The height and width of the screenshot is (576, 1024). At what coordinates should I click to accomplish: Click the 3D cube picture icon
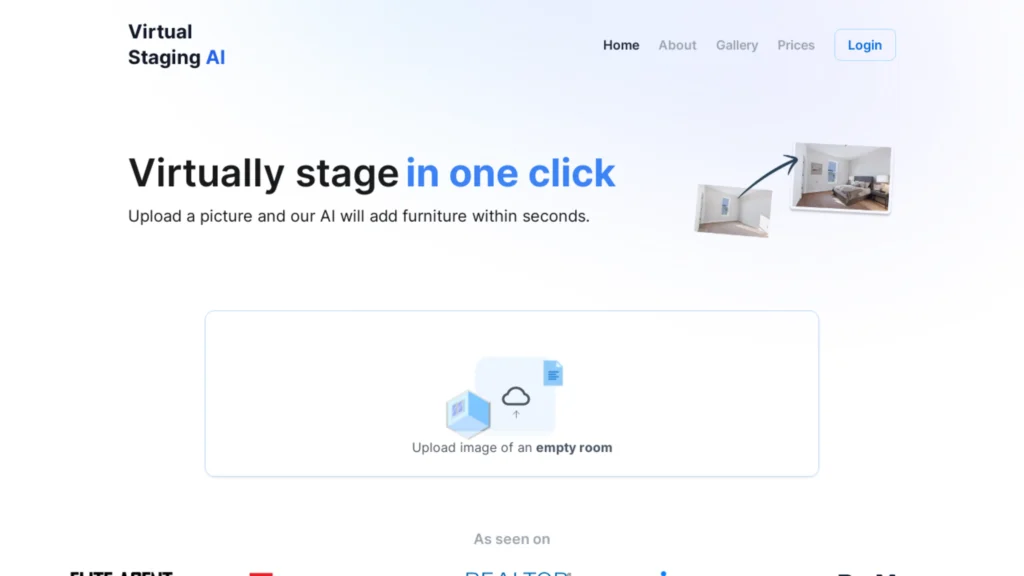pyautogui.click(x=468, y=412)
